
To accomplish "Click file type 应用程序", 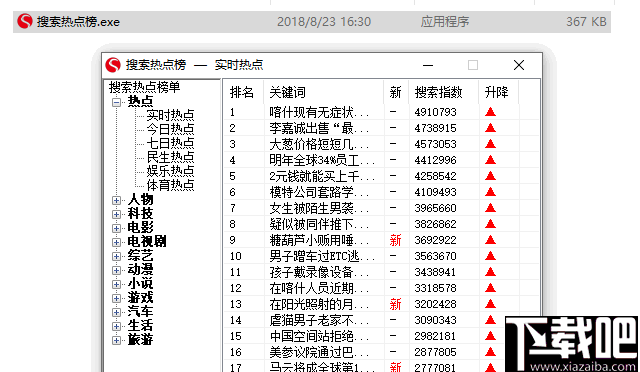I will click(x=445, y=22).
